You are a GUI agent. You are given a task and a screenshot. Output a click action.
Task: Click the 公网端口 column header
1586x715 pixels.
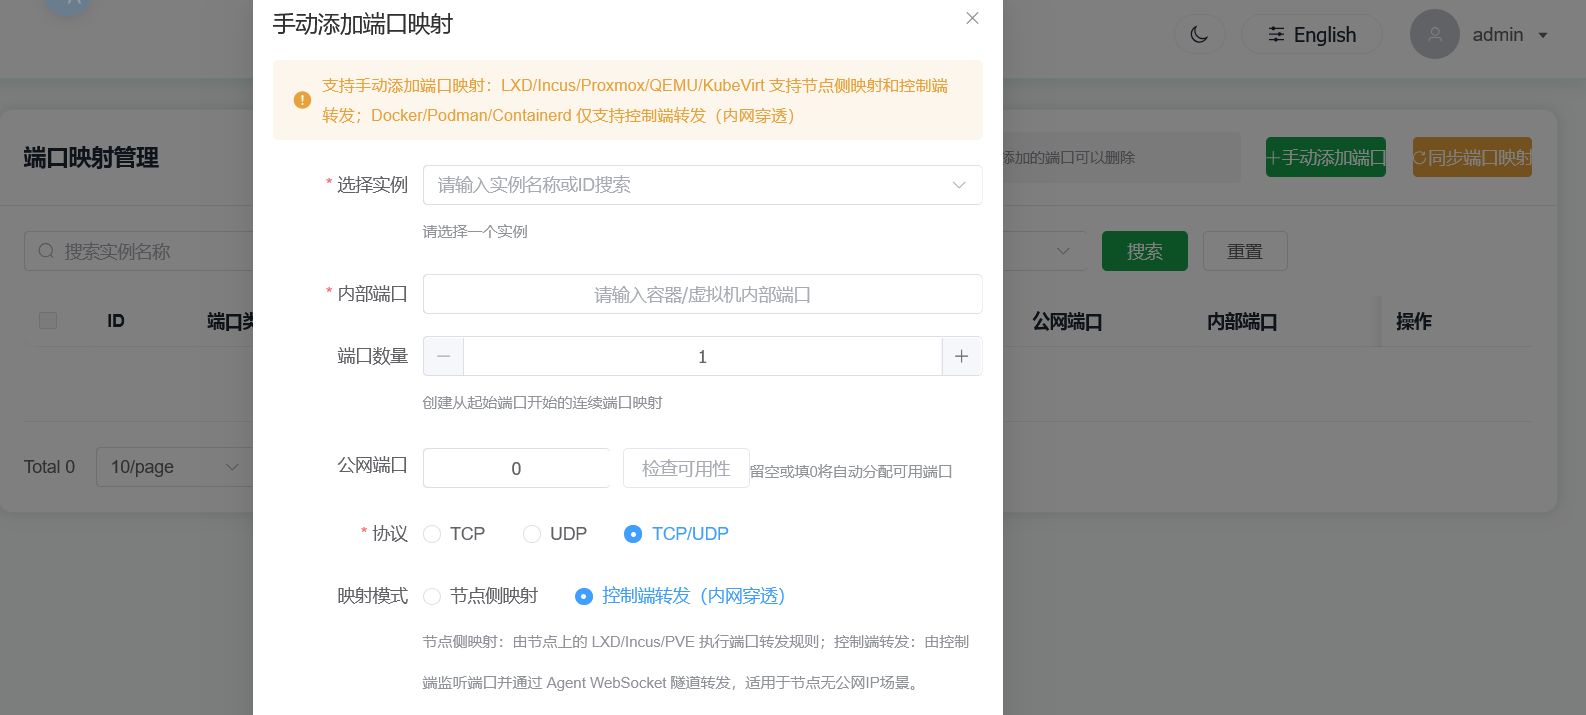coord(1067,321)
